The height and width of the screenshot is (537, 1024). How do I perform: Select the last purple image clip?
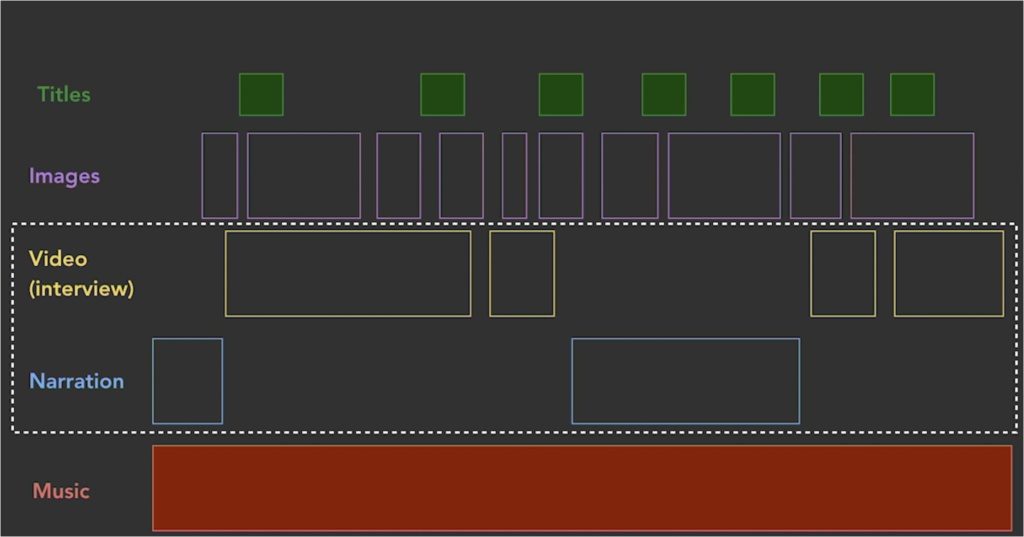click(912, 175)
